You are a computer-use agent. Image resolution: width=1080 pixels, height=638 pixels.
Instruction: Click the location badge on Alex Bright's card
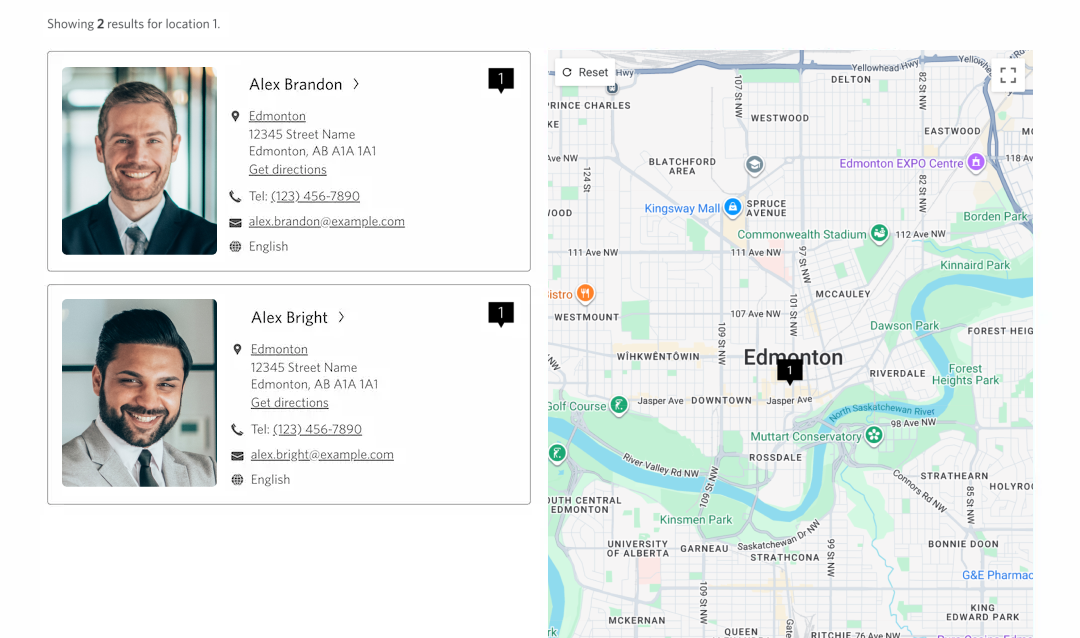501,313
